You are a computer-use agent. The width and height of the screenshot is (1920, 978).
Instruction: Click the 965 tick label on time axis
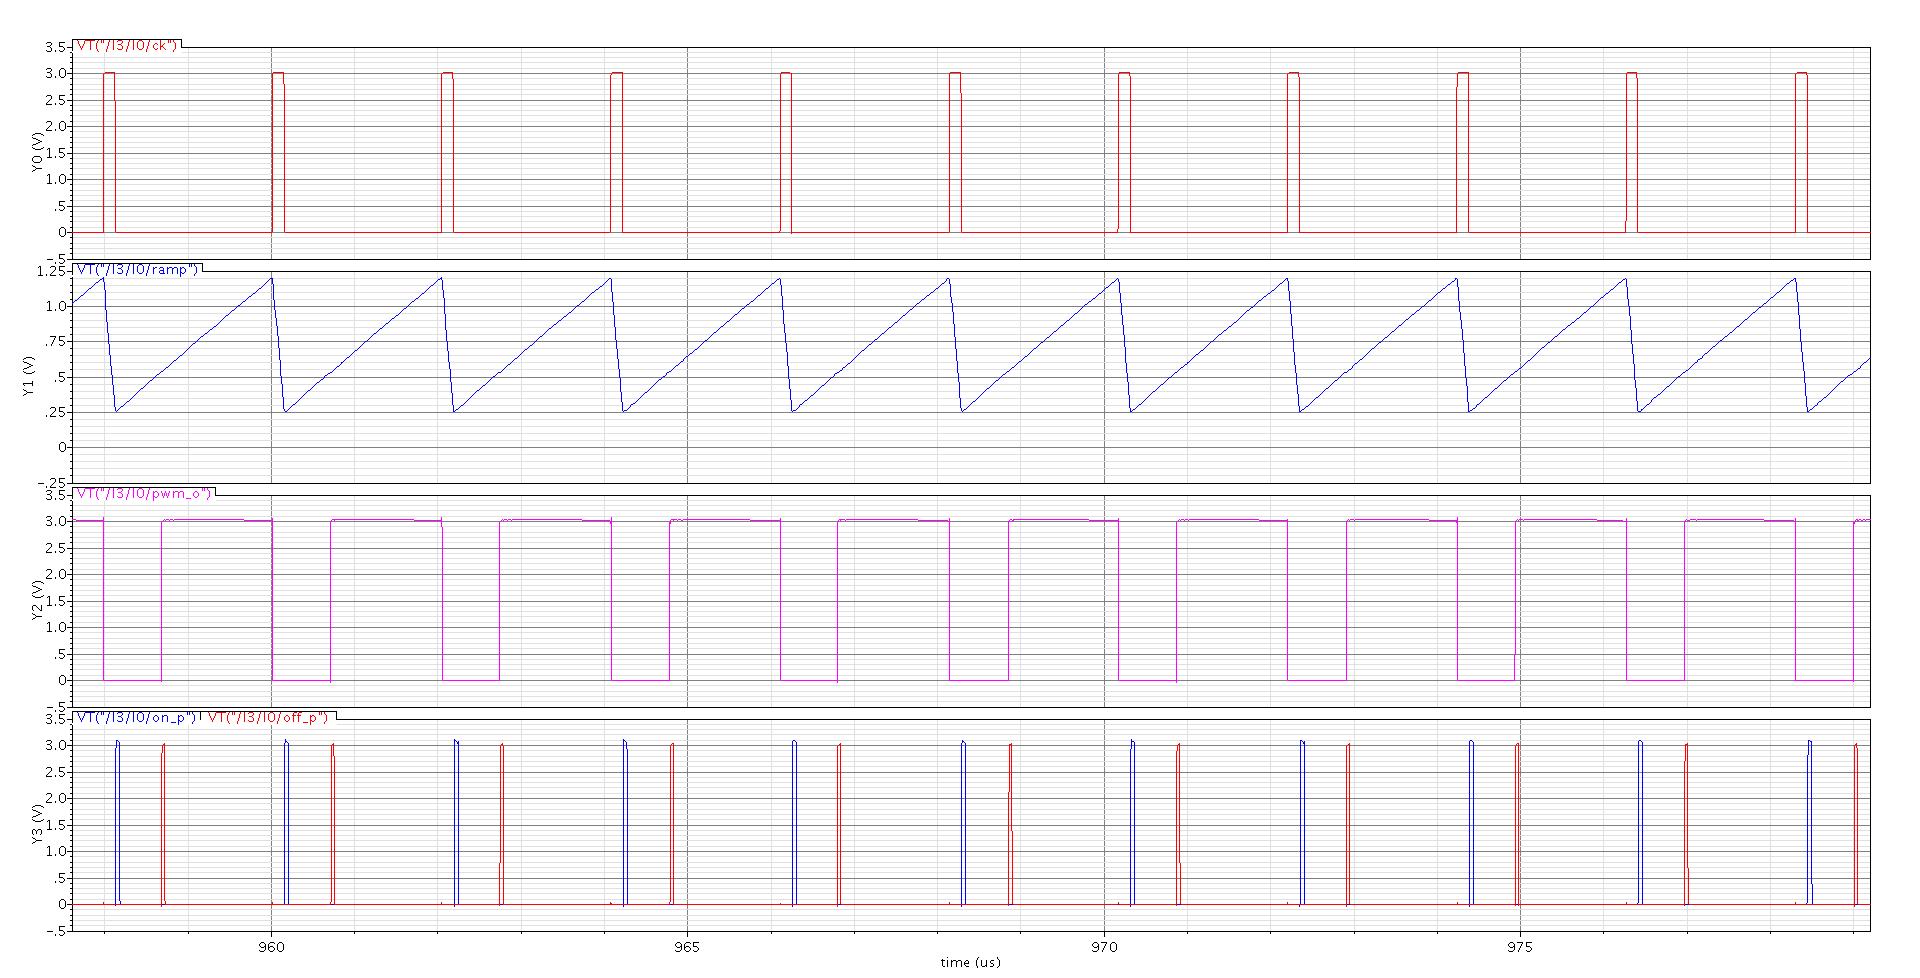coord(687,945)
